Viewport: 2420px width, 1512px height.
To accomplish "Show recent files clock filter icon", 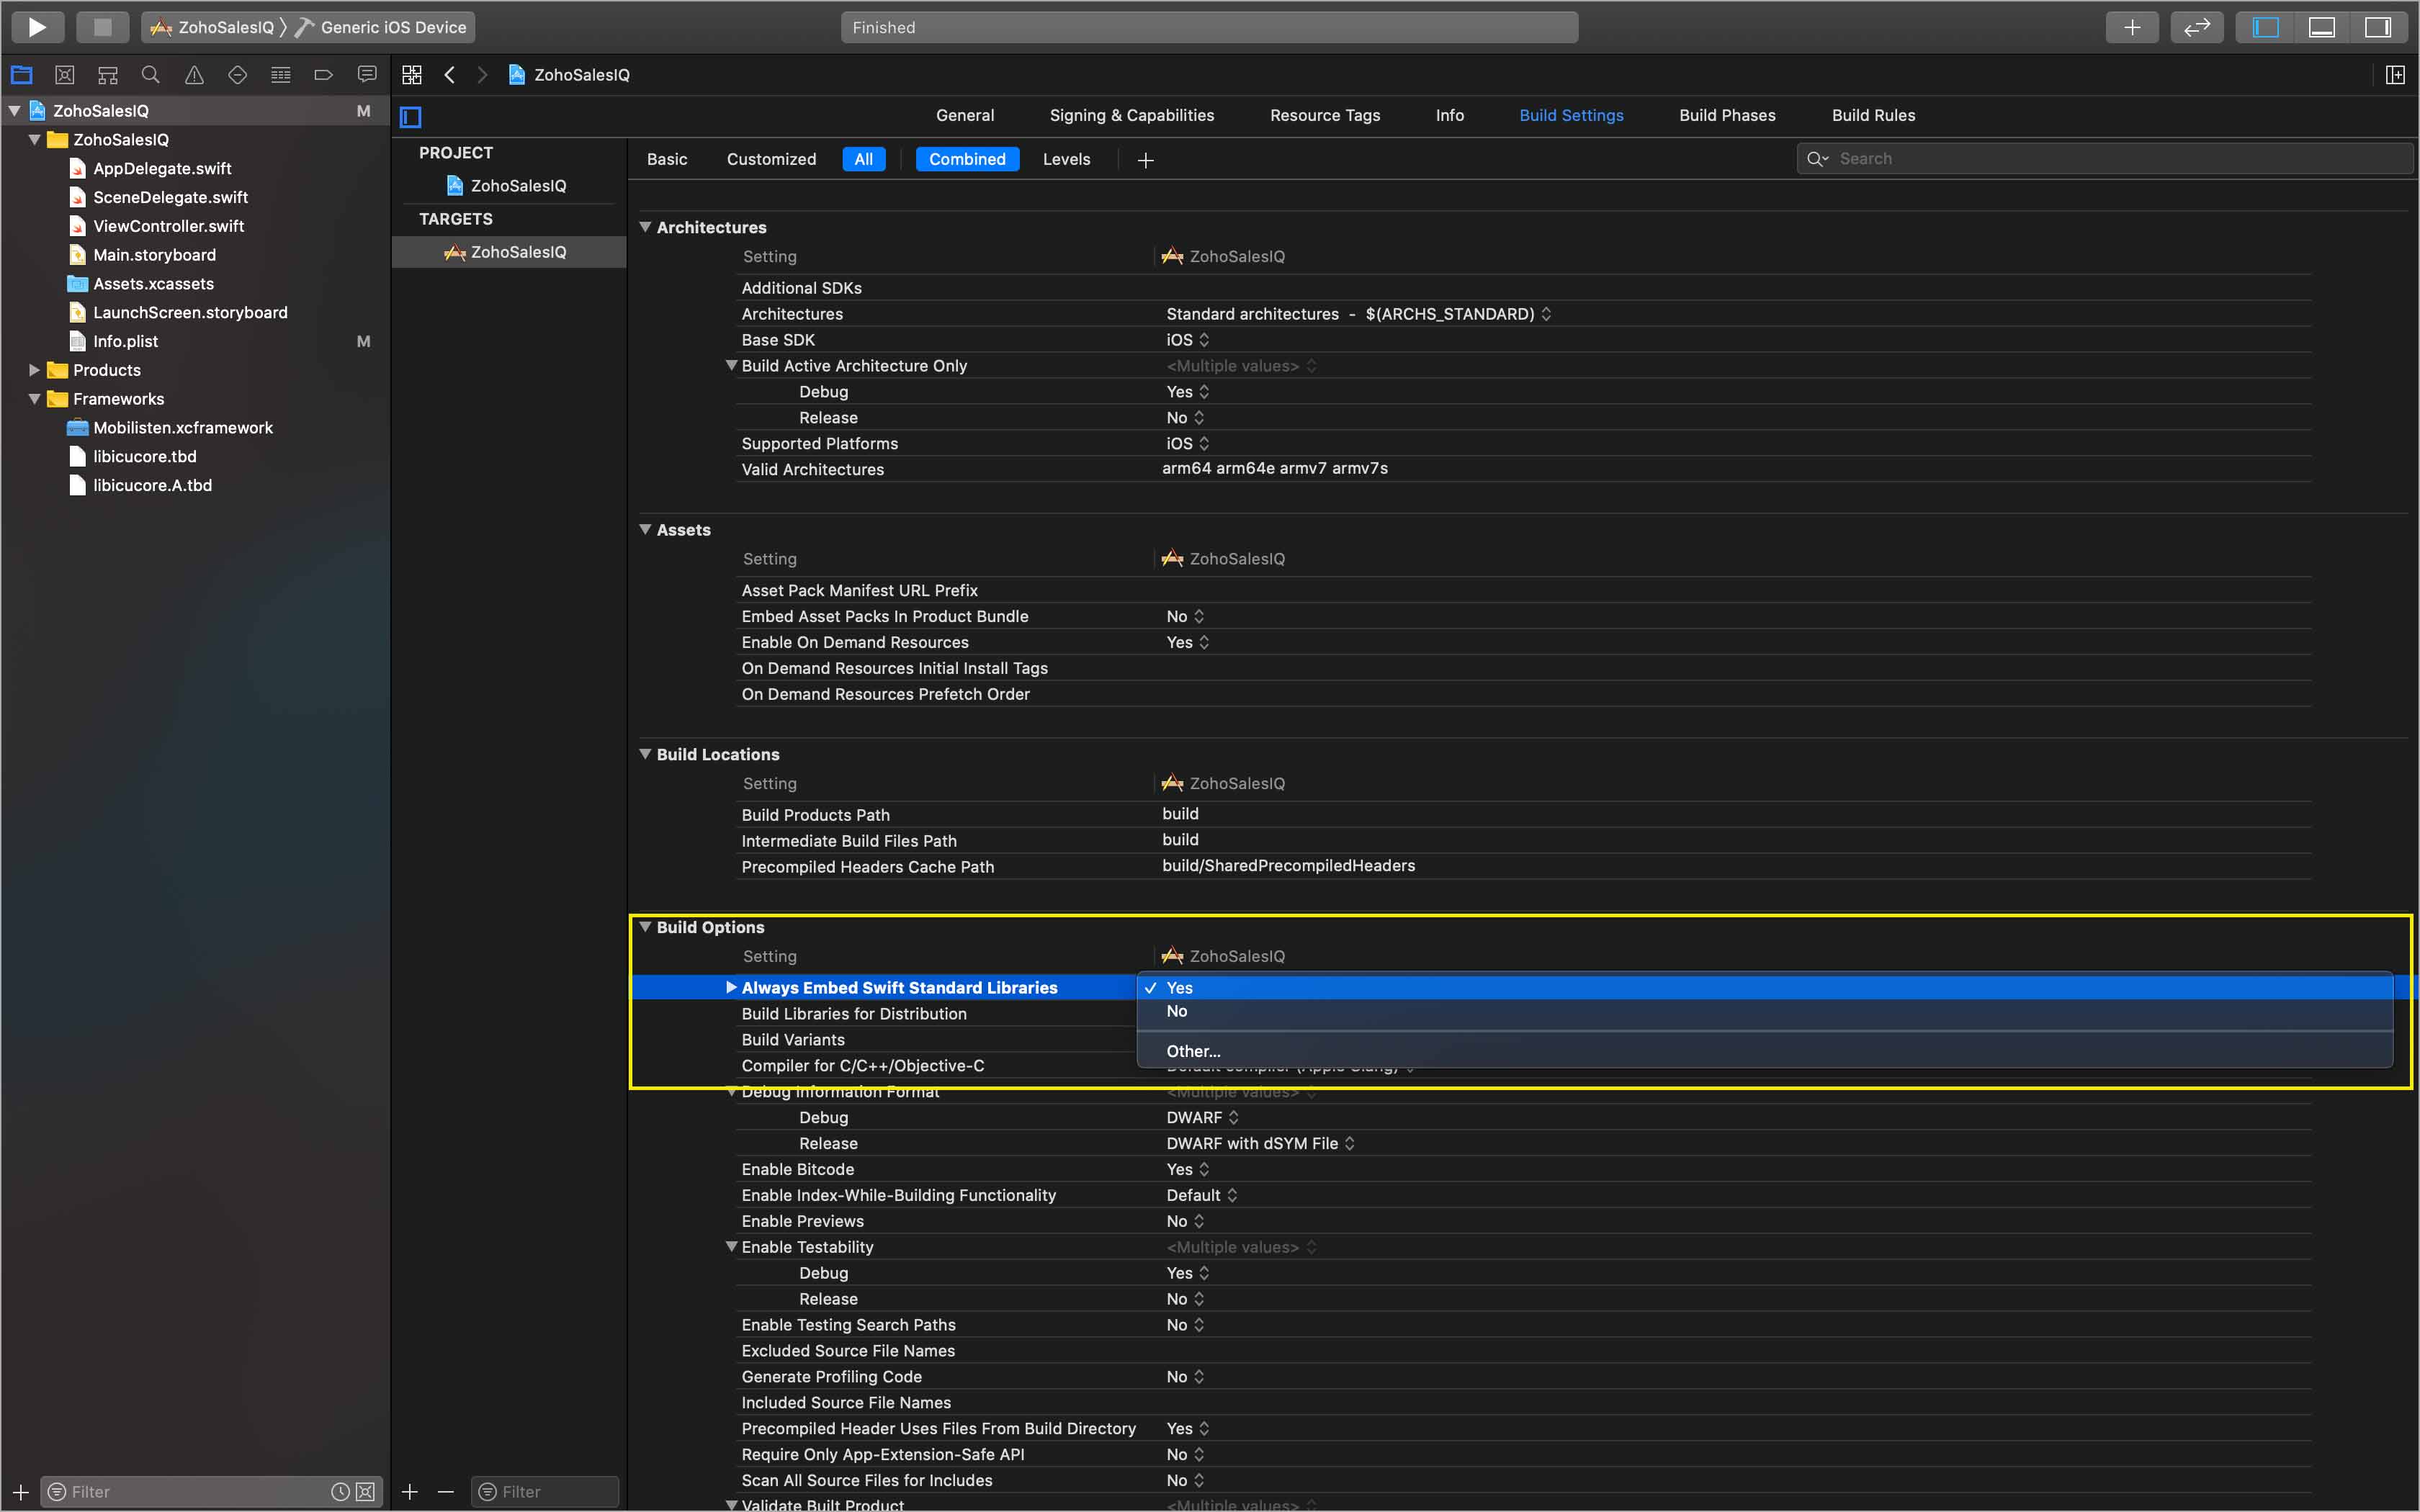I will 340,1491.
